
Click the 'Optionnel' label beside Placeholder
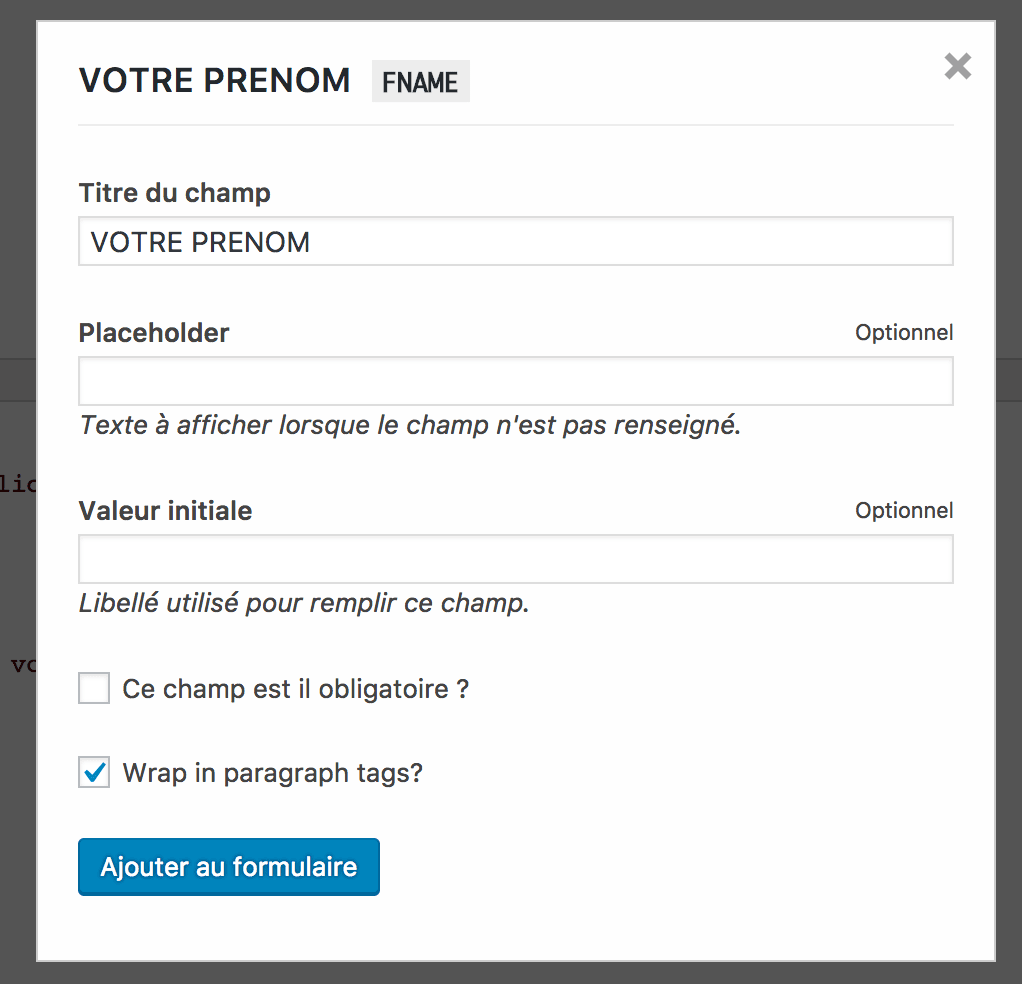pos(903,332)
